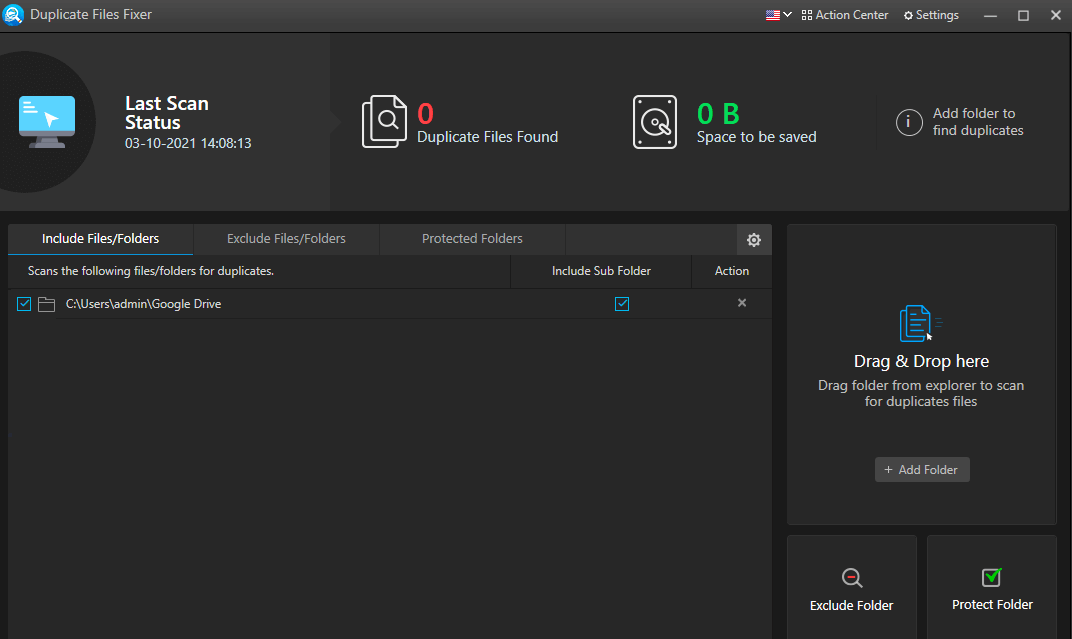
Task: Disable Include Sub Folder for Google Drive
Action: [x=622, y=304]
